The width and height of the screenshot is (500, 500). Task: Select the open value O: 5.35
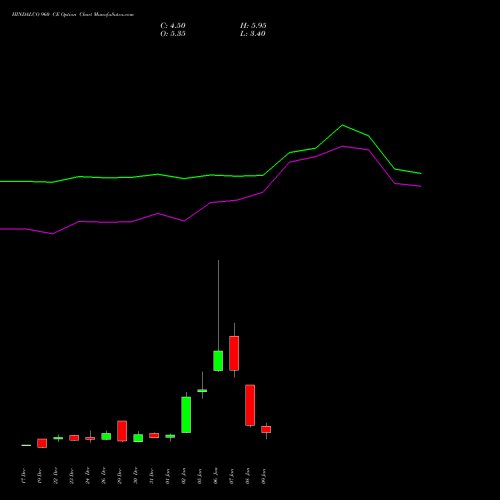pyautogui.click(x=173, y=34)
